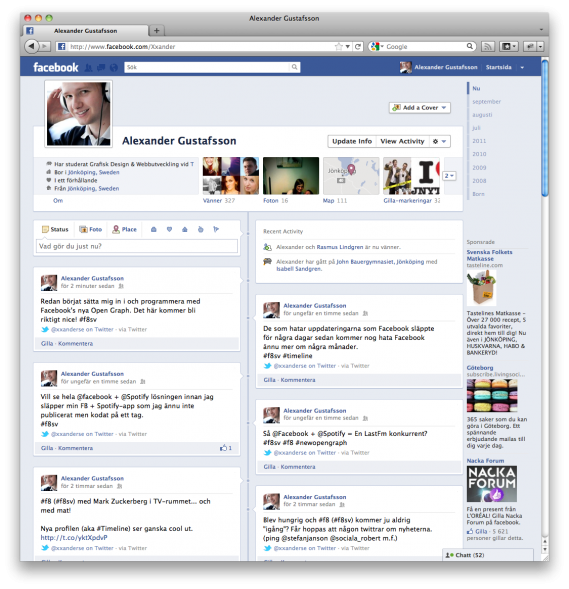
Task: Select the Status tab in composer
Action: (55, 229)
